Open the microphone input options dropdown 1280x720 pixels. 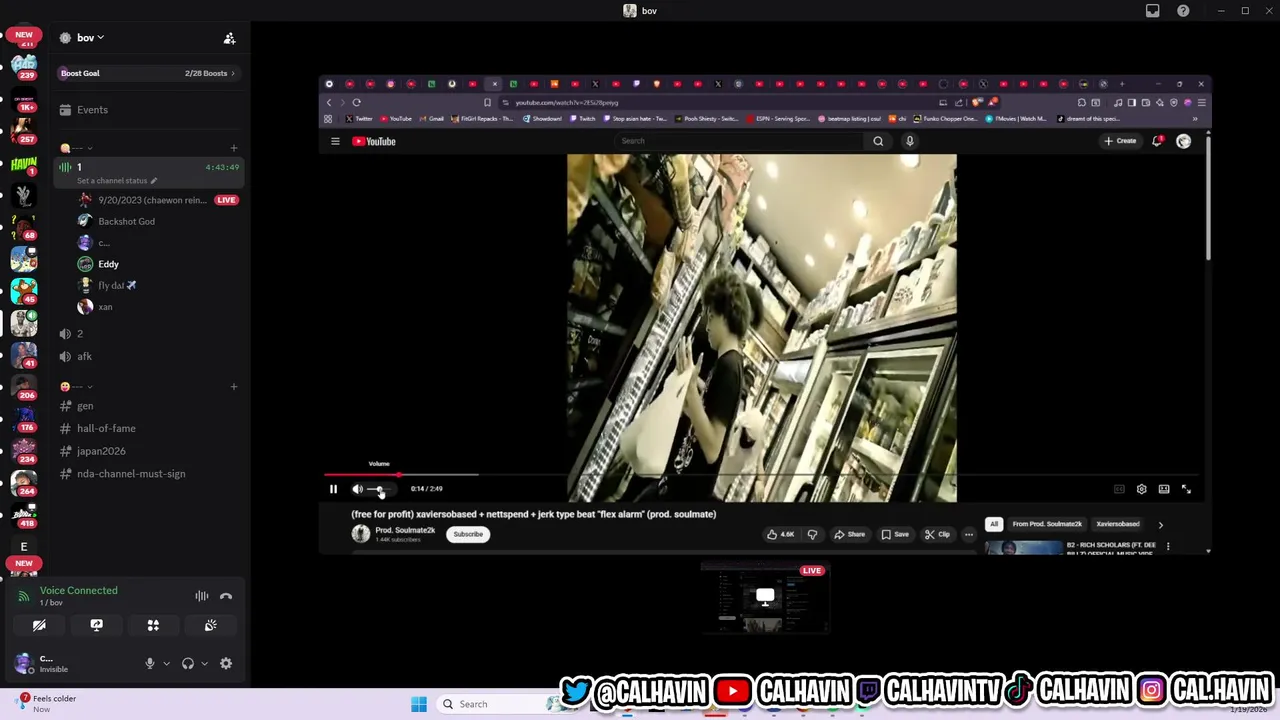[x=166, y=663]
